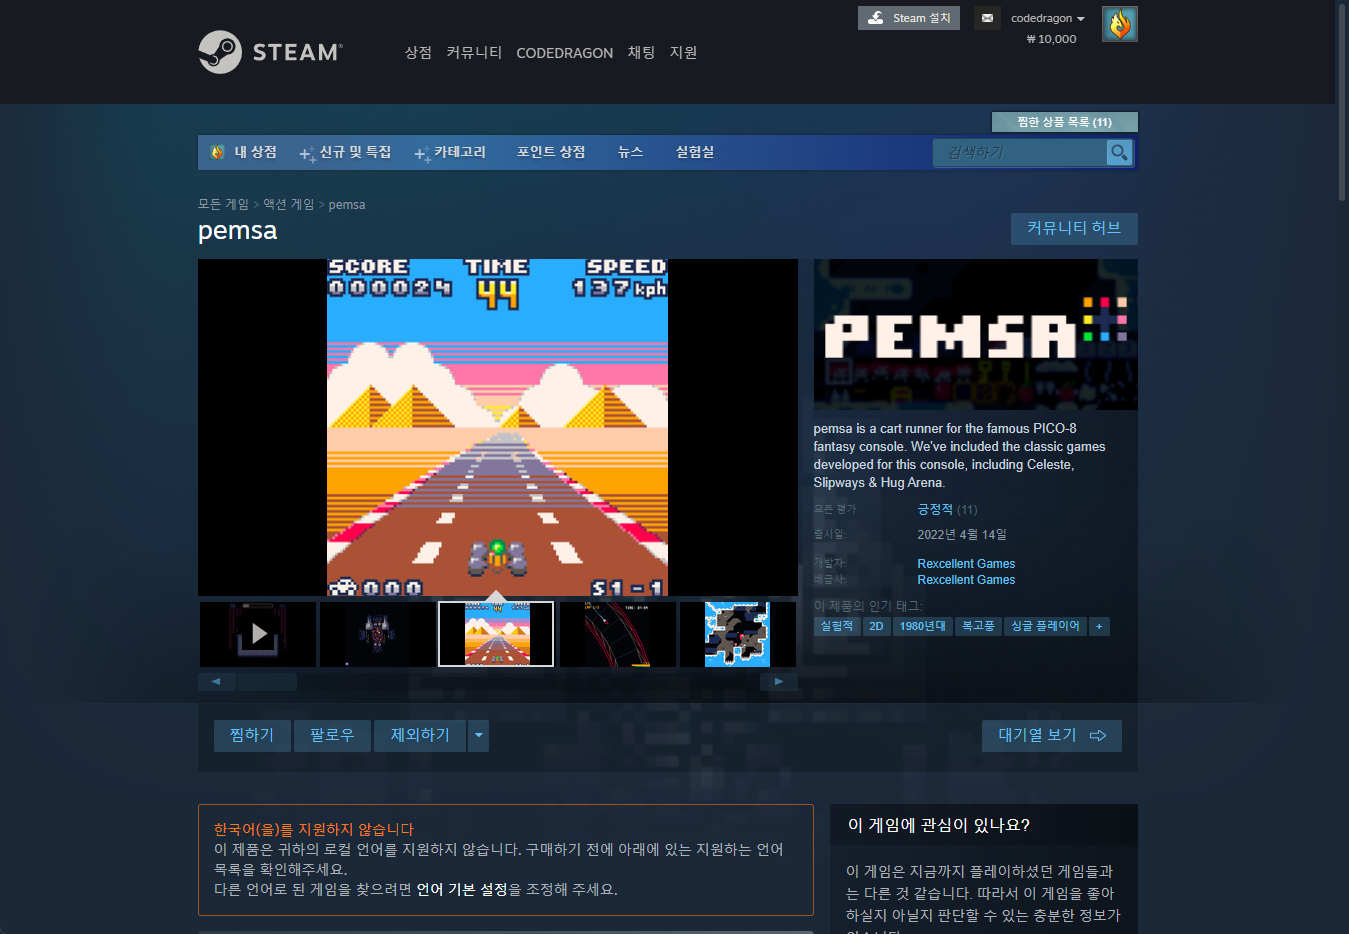Open 지원 in top navigation

(683, 53)
